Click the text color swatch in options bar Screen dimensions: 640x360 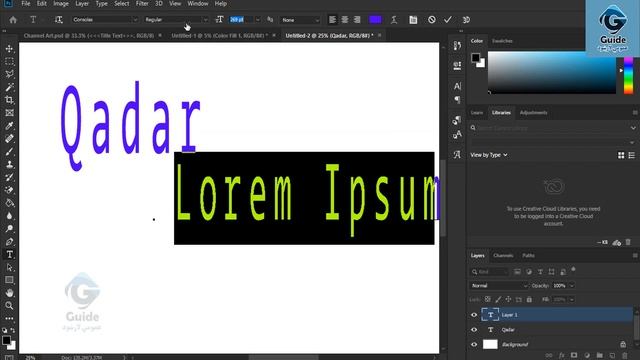(375, 20)
